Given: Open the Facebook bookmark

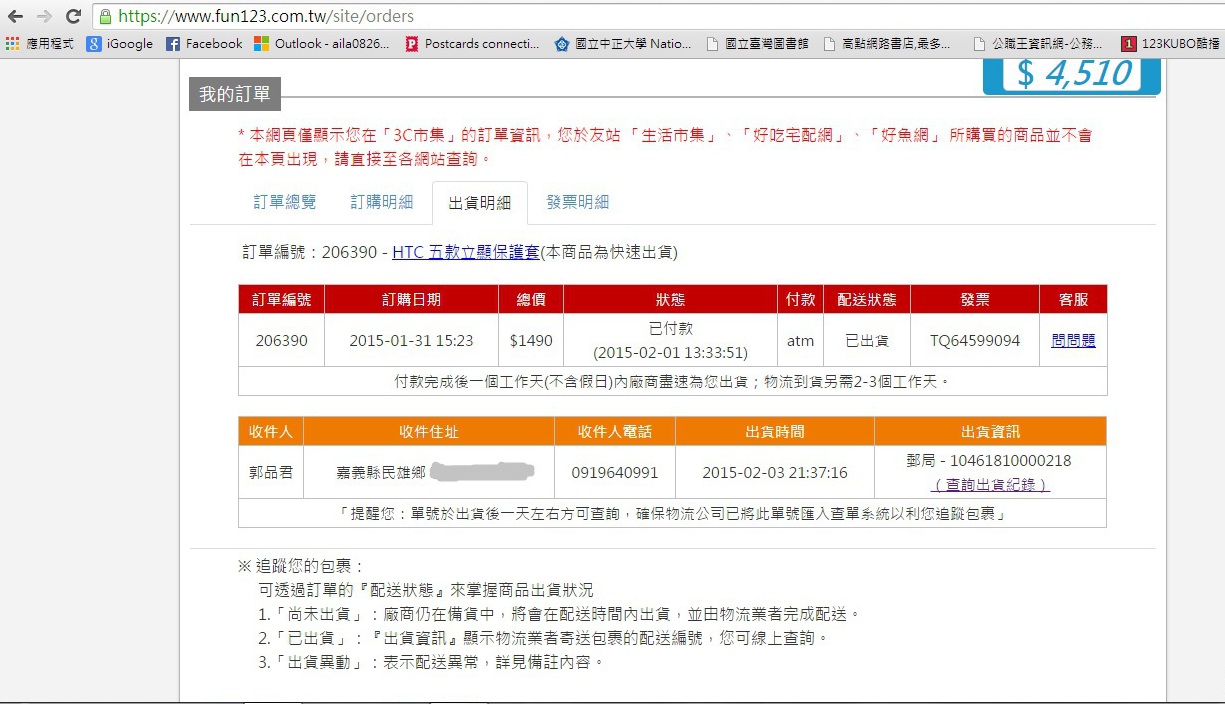Looking at the screenshot, I should coord(204,44).
